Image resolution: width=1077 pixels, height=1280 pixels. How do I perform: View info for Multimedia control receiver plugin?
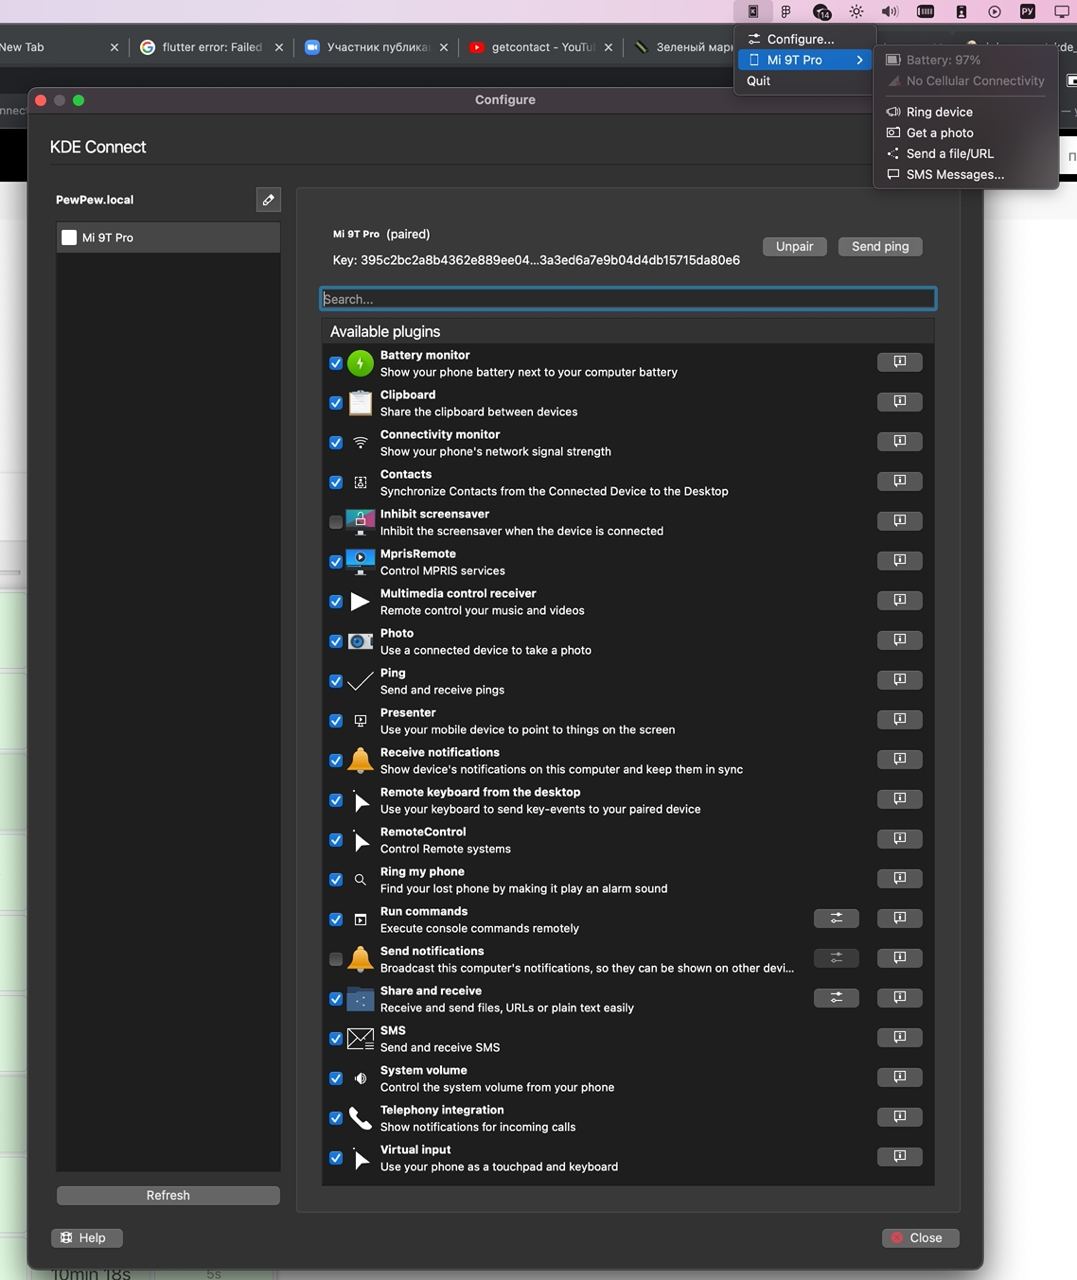pyautogui.click(x=899, y=600)
